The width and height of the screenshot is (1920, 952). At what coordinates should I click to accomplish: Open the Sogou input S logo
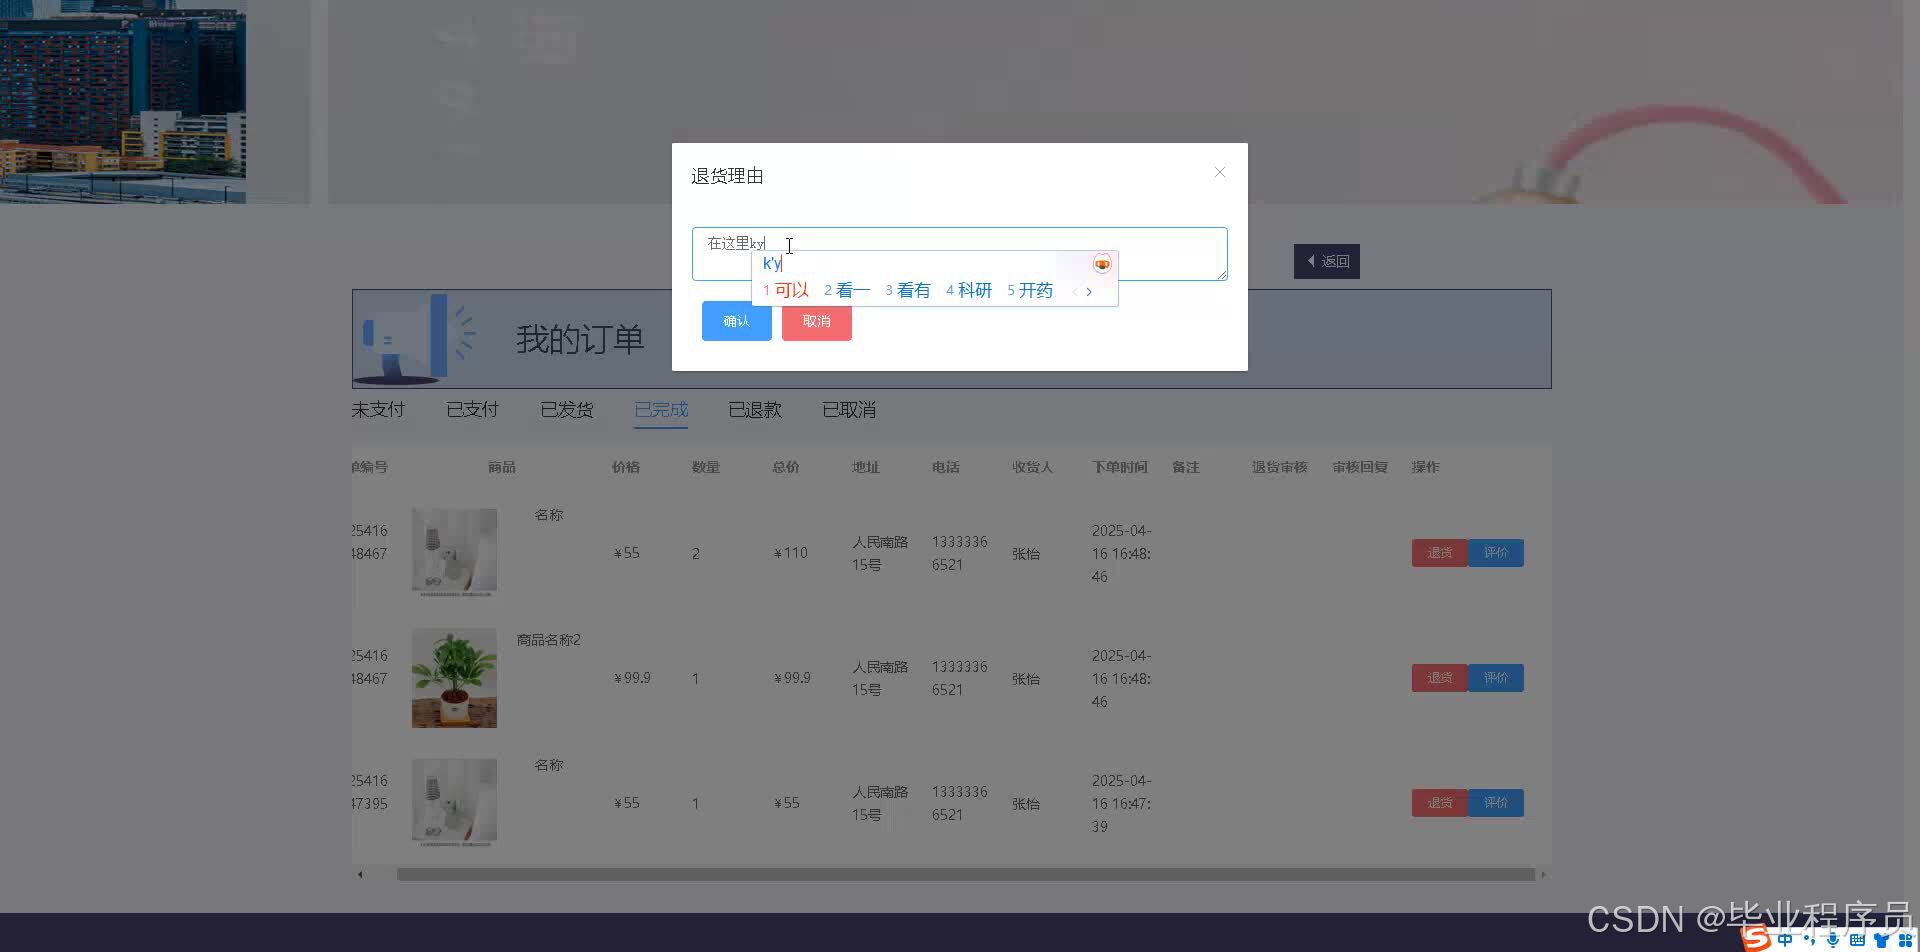(1756, 939)
